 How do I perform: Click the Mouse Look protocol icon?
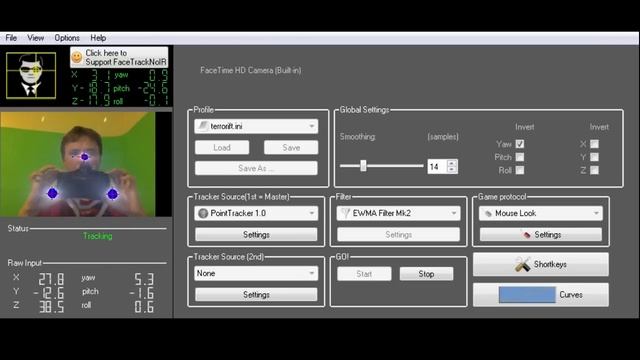tap(488, 213)
